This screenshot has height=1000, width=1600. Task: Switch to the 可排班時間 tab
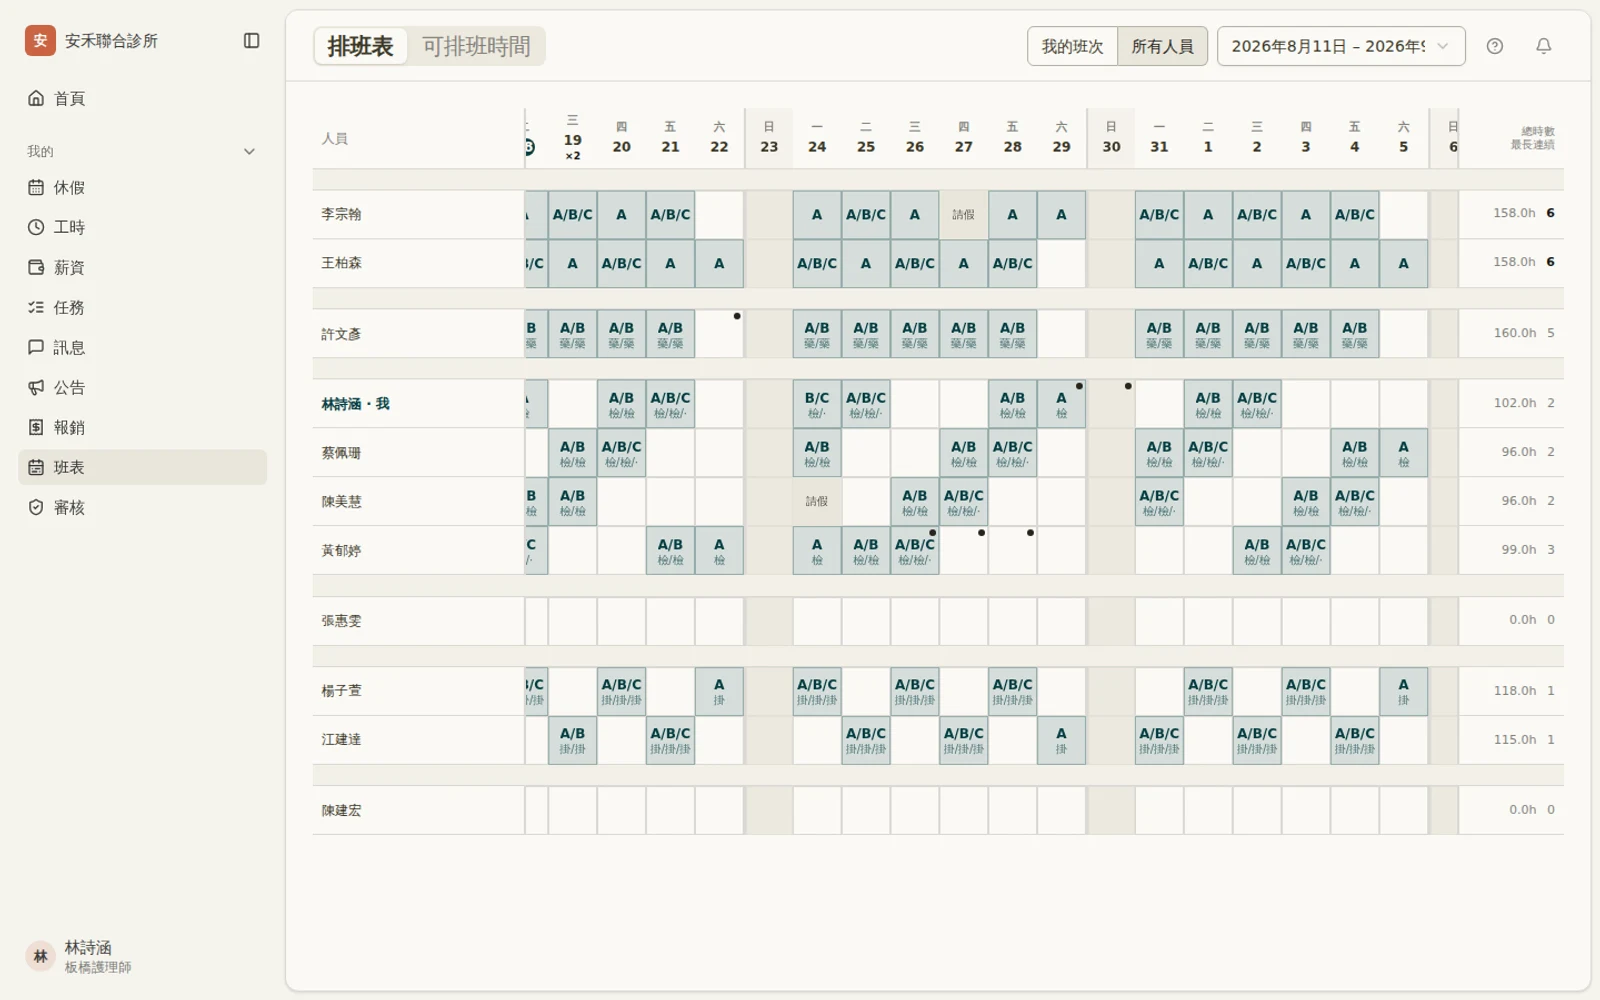[x=476, y=46]
